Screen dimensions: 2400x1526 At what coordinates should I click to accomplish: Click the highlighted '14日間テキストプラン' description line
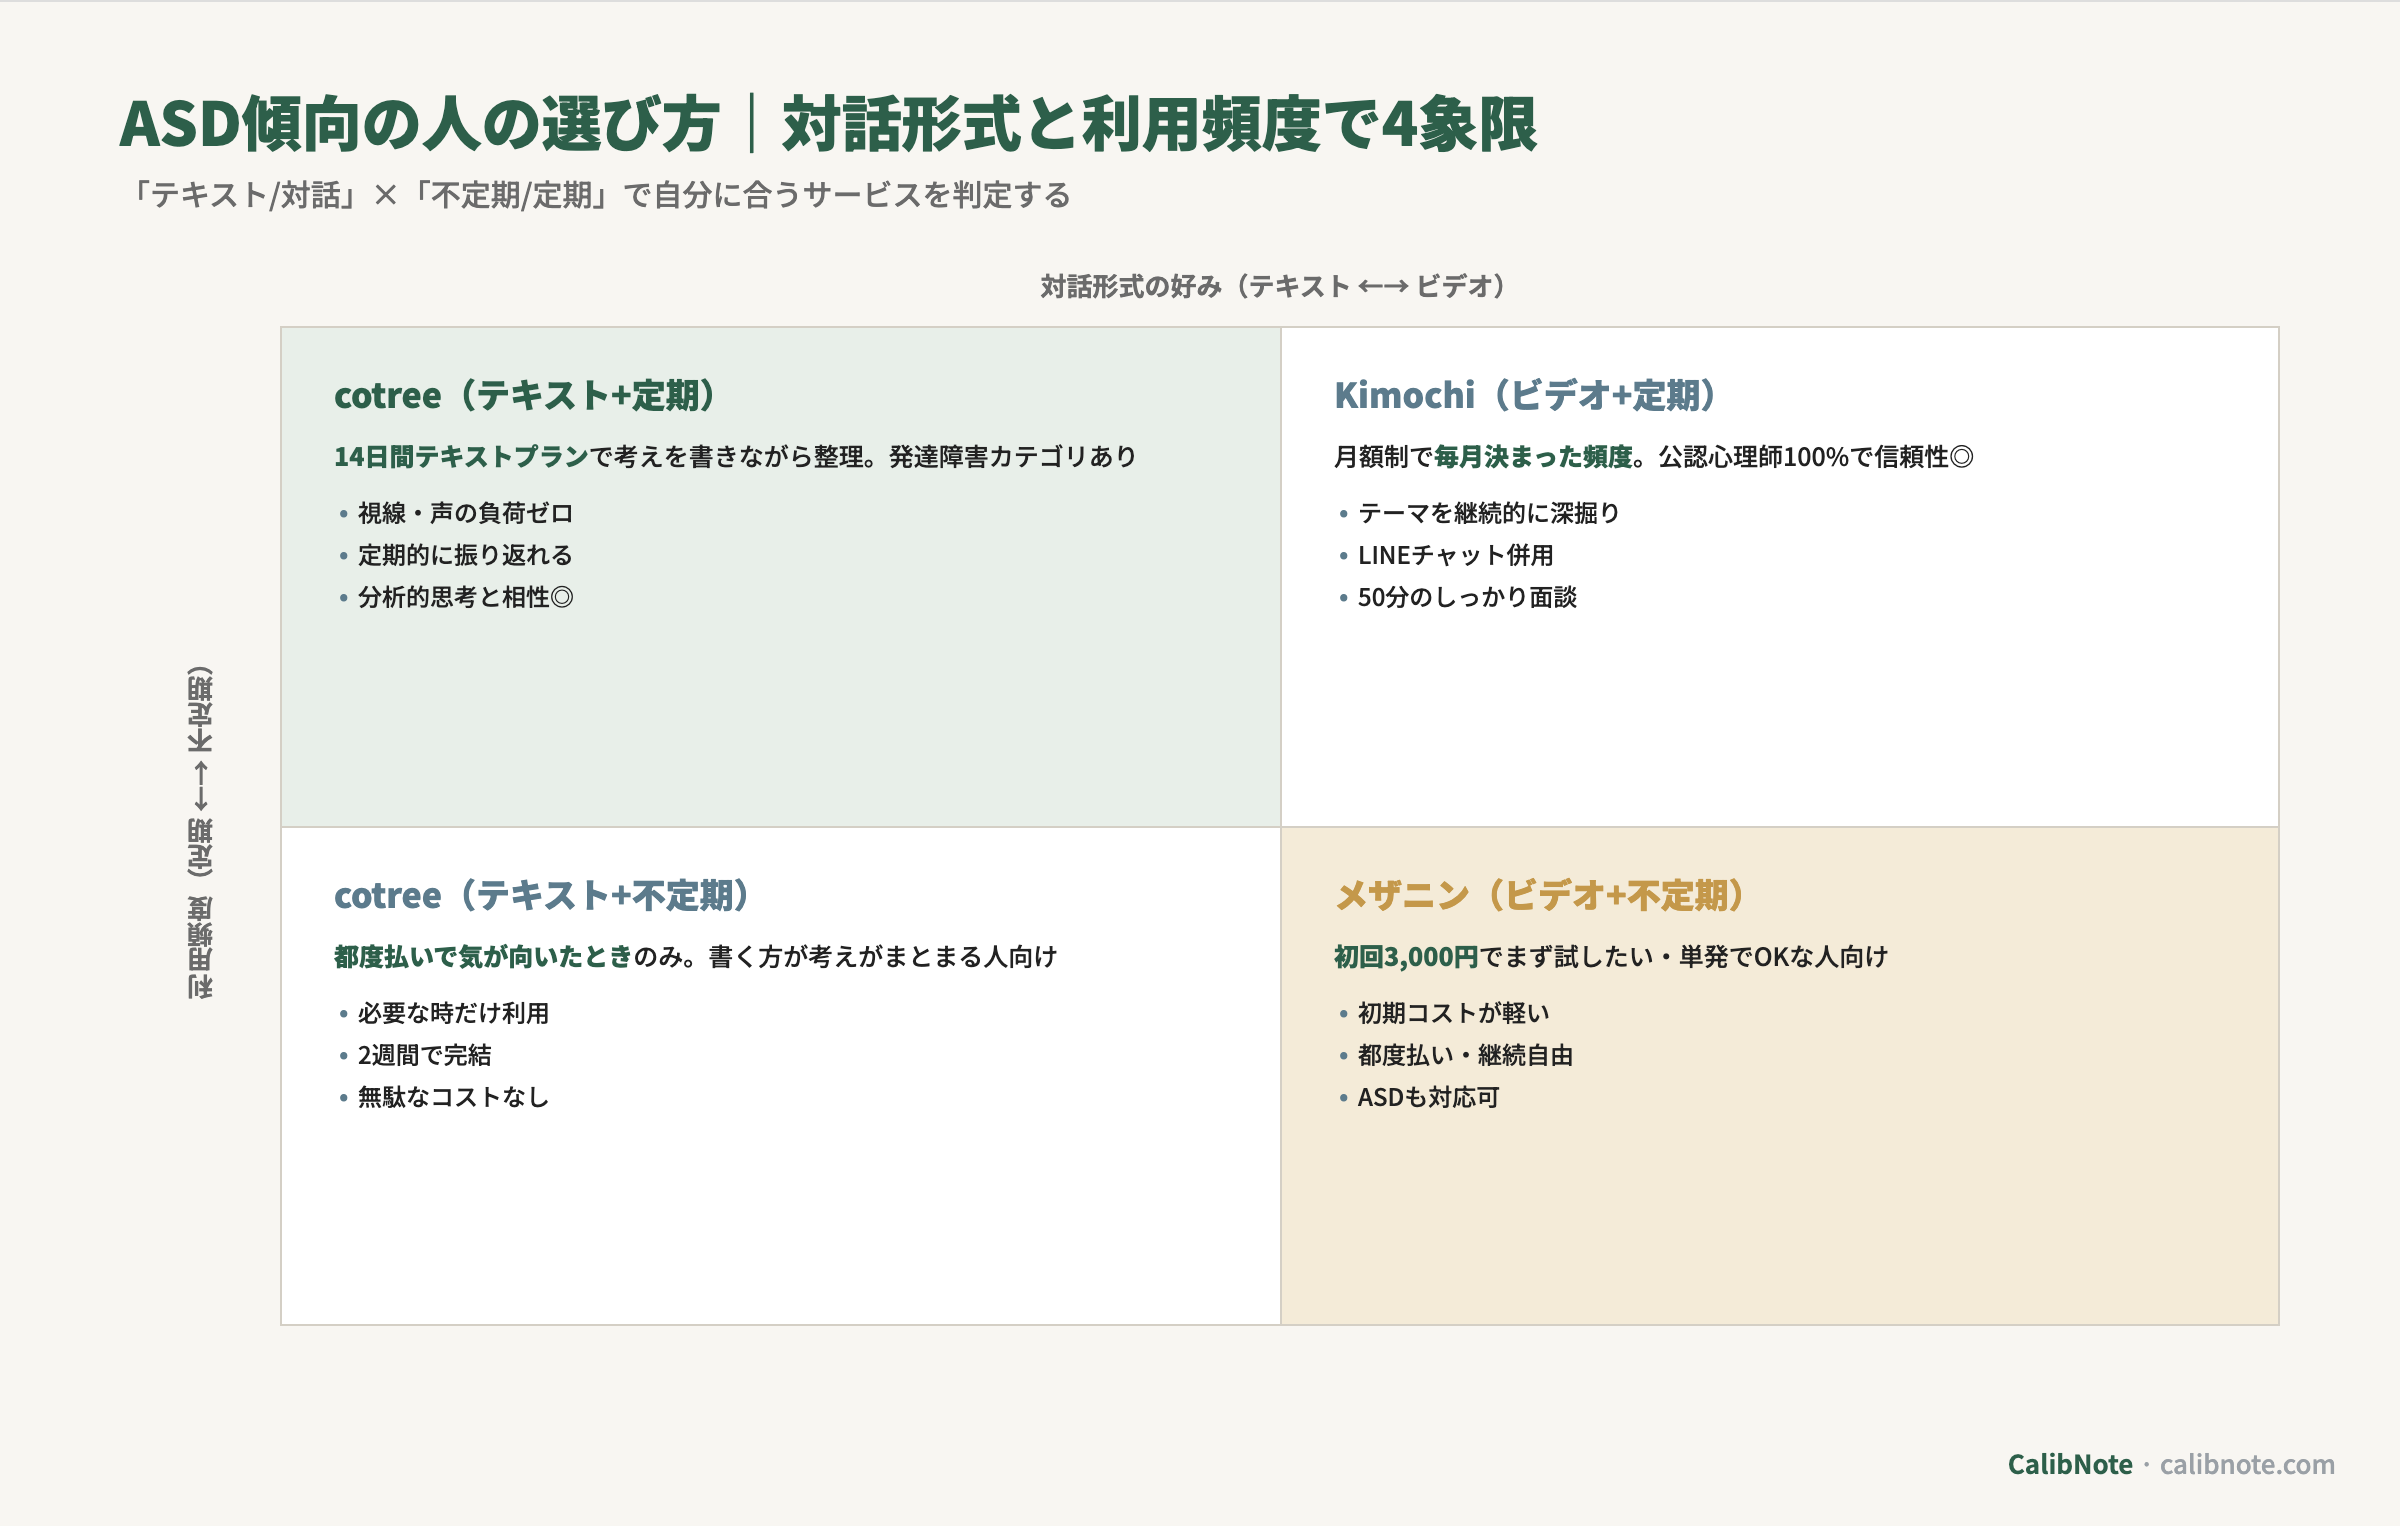coord(736,457)
